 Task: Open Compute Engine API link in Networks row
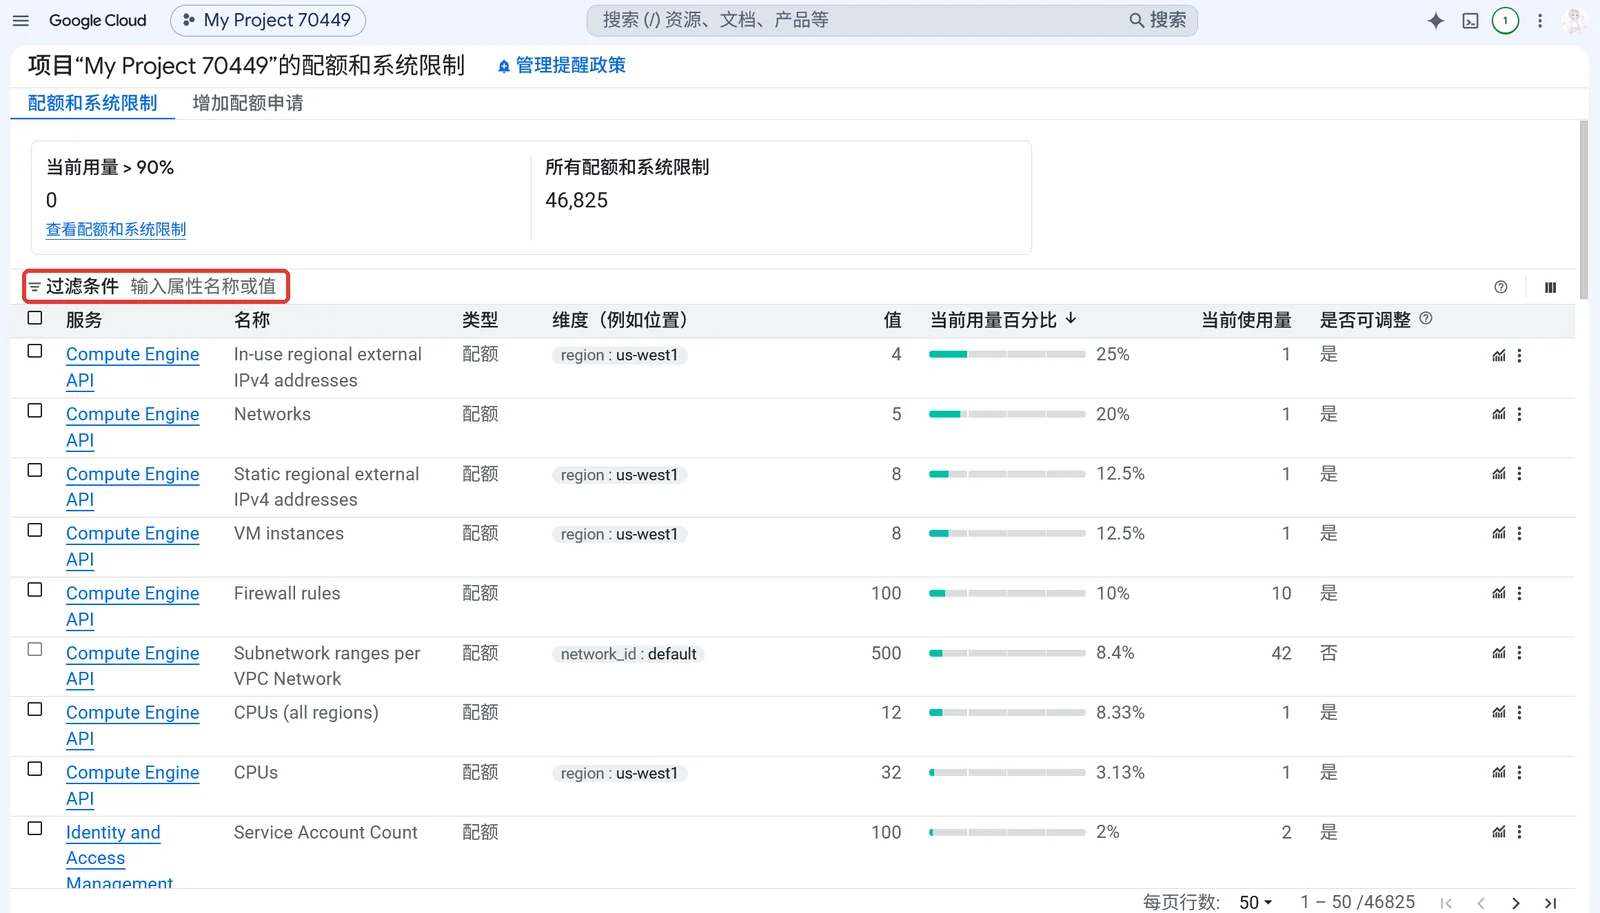tap(132, 427)
